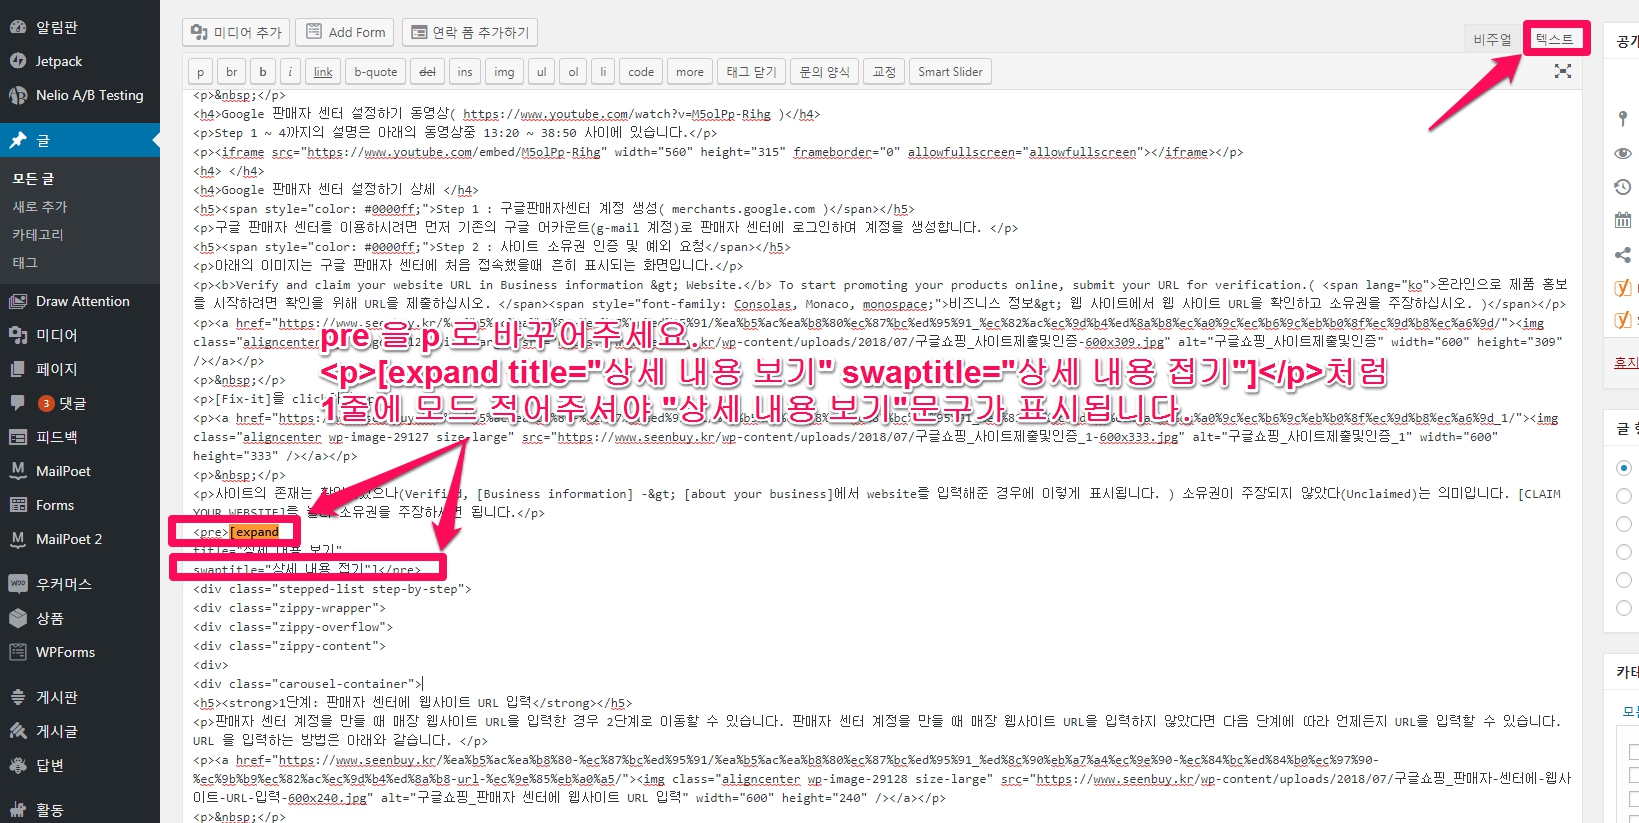
Task: Open Nelio A/B Testing menu
Action: point(89,95)
